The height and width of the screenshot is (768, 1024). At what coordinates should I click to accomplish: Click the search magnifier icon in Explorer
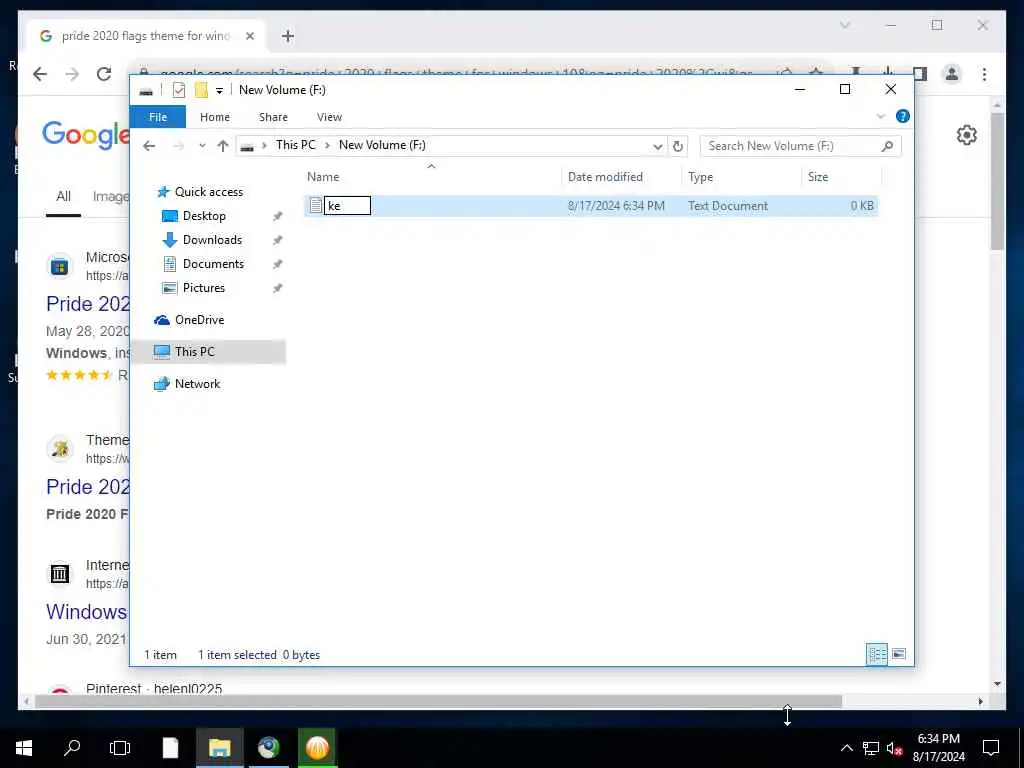[x=887, y=146]
